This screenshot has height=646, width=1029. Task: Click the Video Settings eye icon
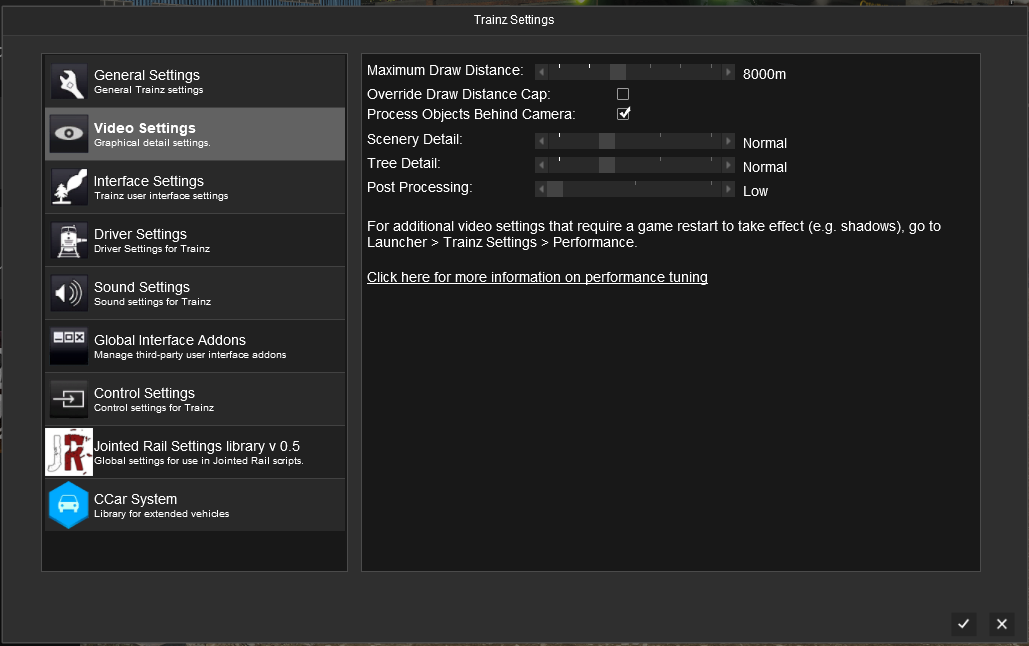pyautogui.click(x=69, y=134)
